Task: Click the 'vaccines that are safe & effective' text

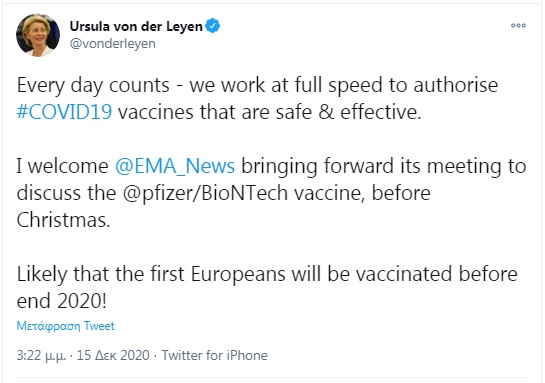Action: [x=269, y=112]
